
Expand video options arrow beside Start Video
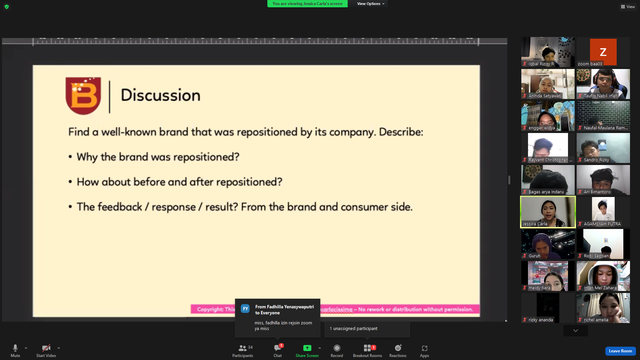58,348
